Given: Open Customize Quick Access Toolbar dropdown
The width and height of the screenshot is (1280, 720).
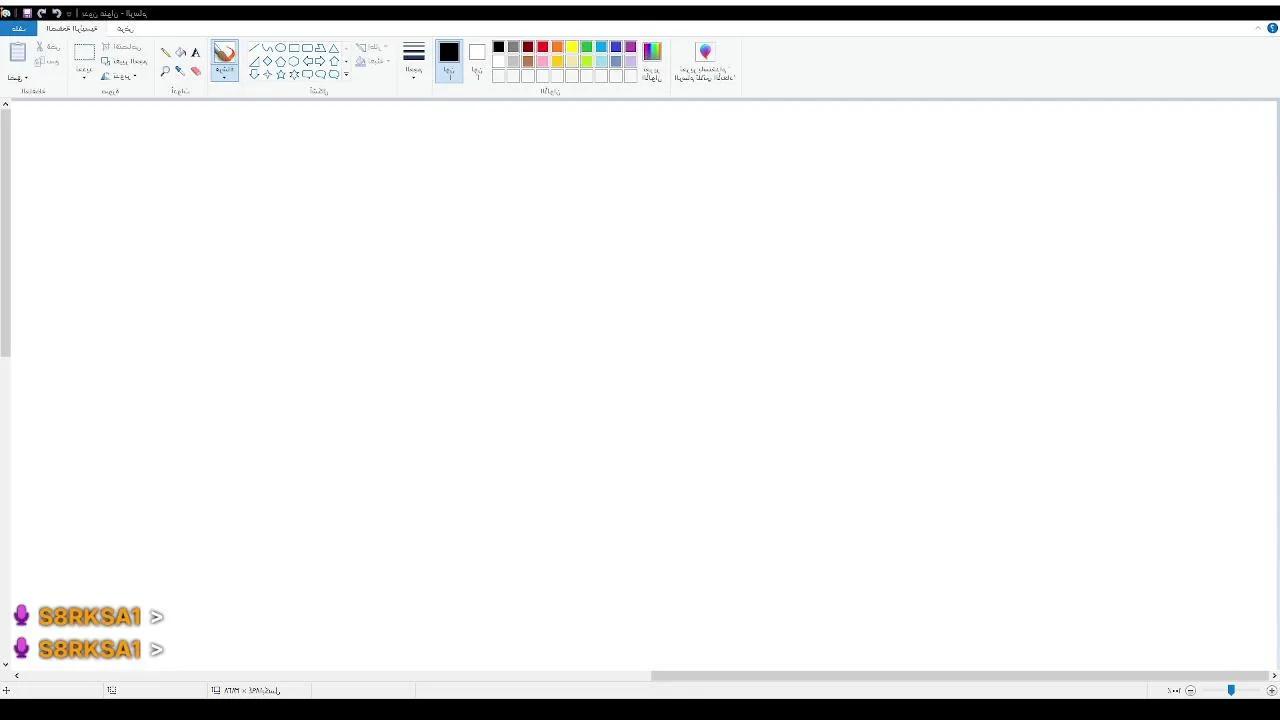Looking at the screenshot, I should click(68, 13).
